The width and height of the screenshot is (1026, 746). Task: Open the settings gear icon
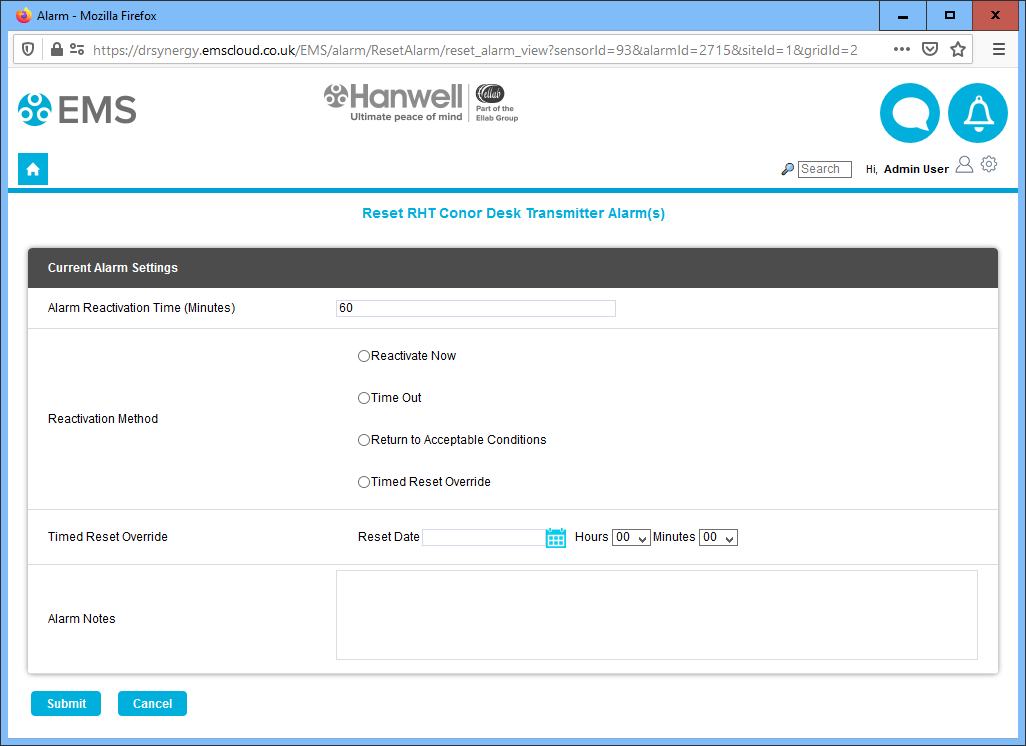(x=989, y=165)
